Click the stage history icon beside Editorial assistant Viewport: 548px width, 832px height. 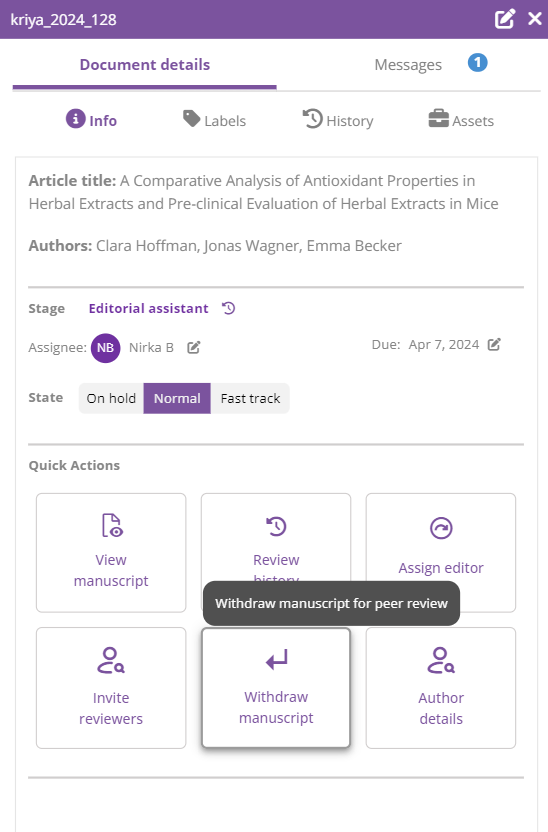(229, 308)
